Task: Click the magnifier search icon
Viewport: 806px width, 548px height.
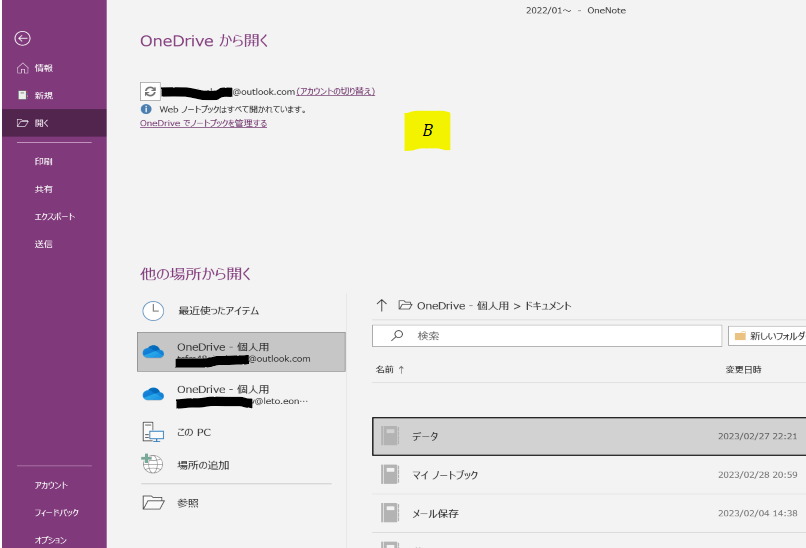Action: [397, 336]
